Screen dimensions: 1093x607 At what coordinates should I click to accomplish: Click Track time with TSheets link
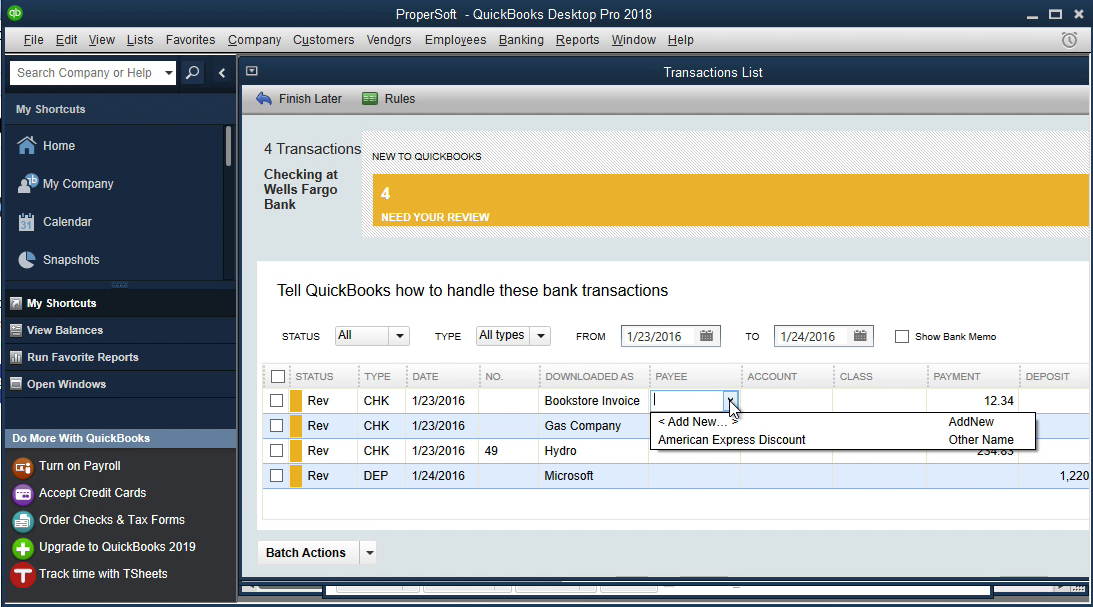[x=103, y=574]
